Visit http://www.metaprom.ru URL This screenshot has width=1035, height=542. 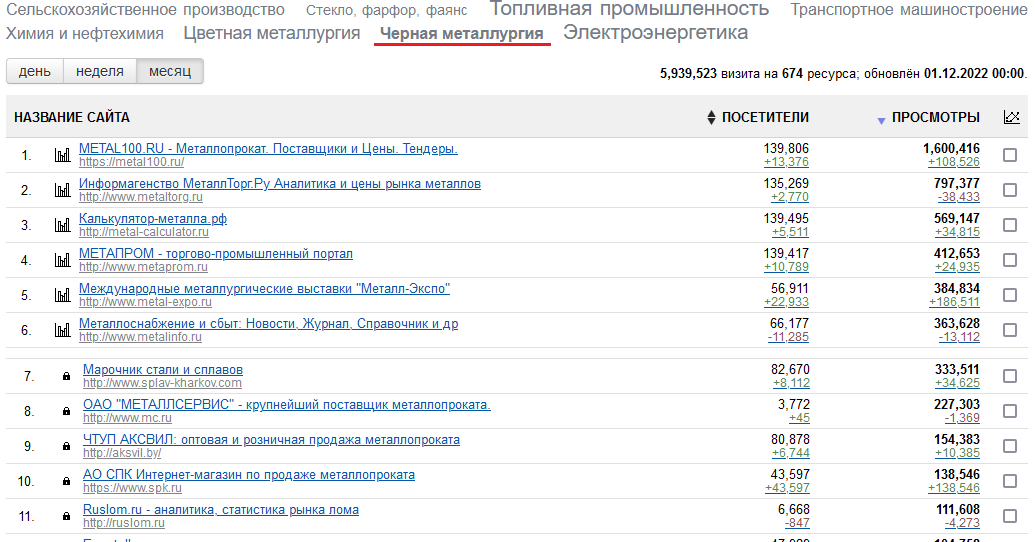coord(143,267)
